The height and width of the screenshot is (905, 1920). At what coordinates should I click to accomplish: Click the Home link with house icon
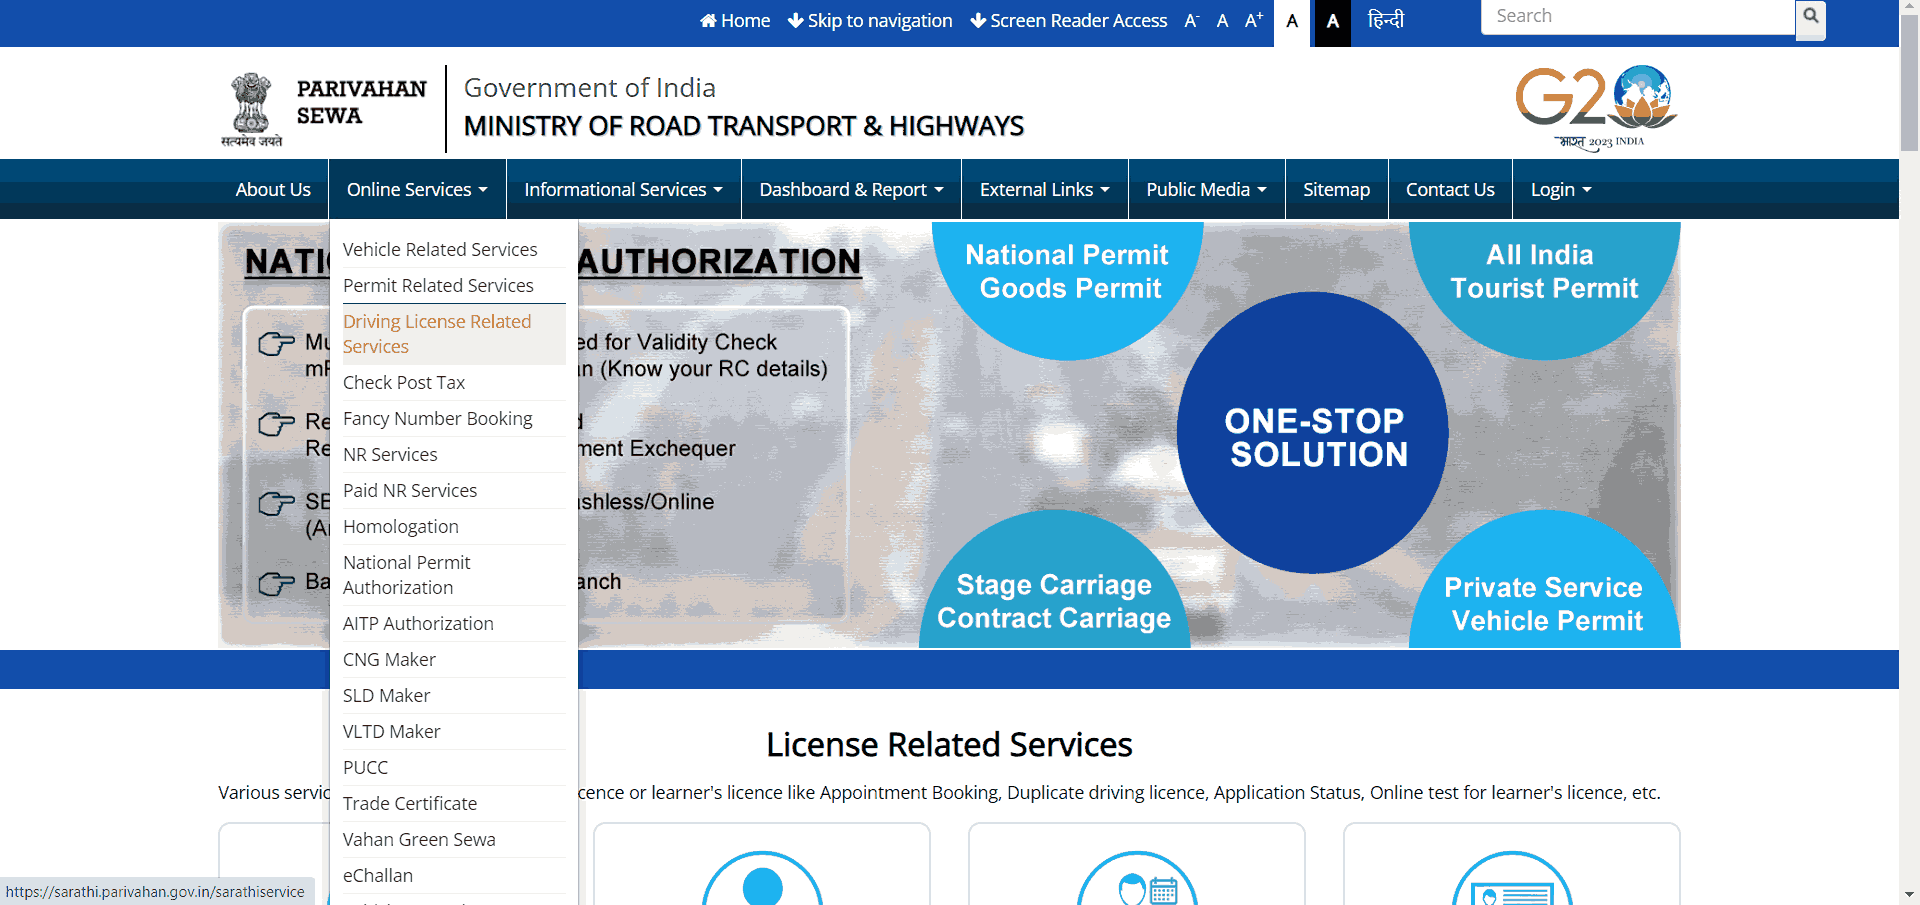735,21
